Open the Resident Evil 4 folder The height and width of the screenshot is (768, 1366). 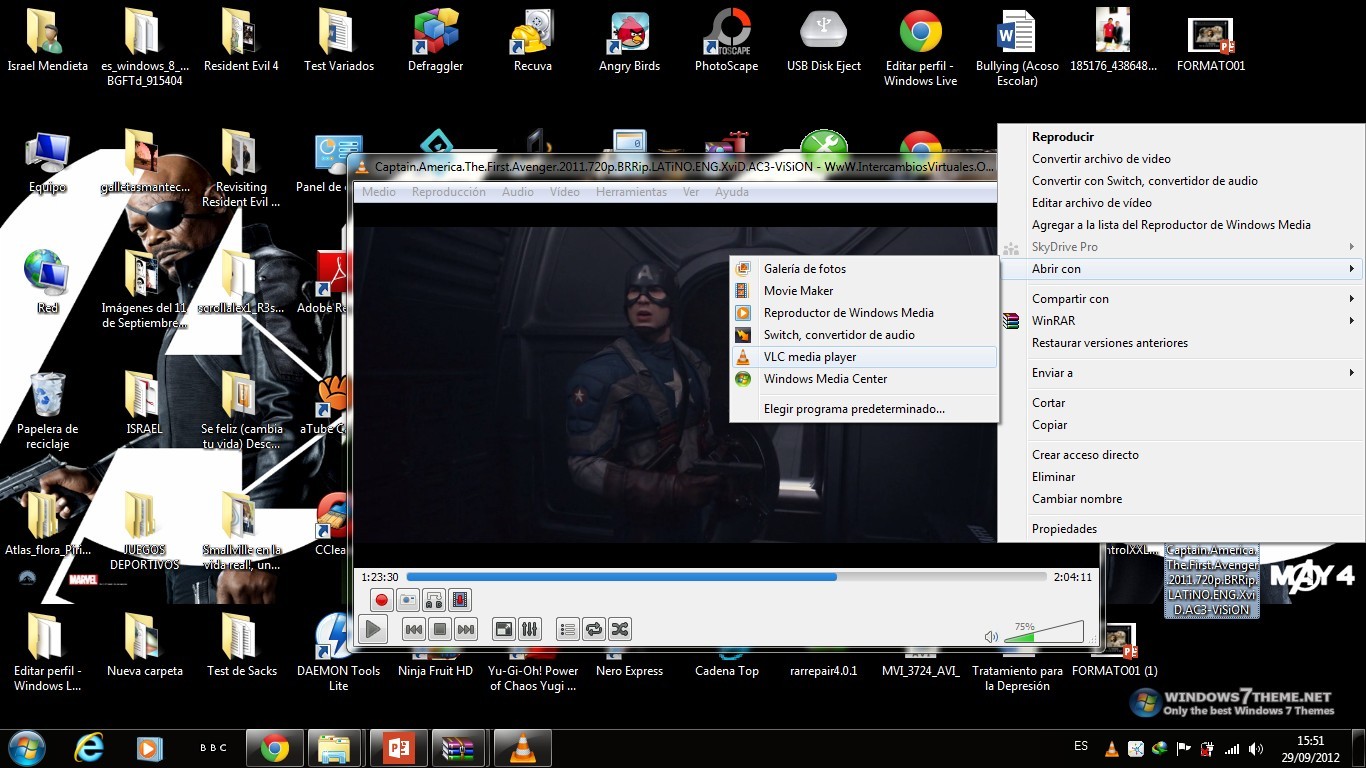tap(241, 40)
